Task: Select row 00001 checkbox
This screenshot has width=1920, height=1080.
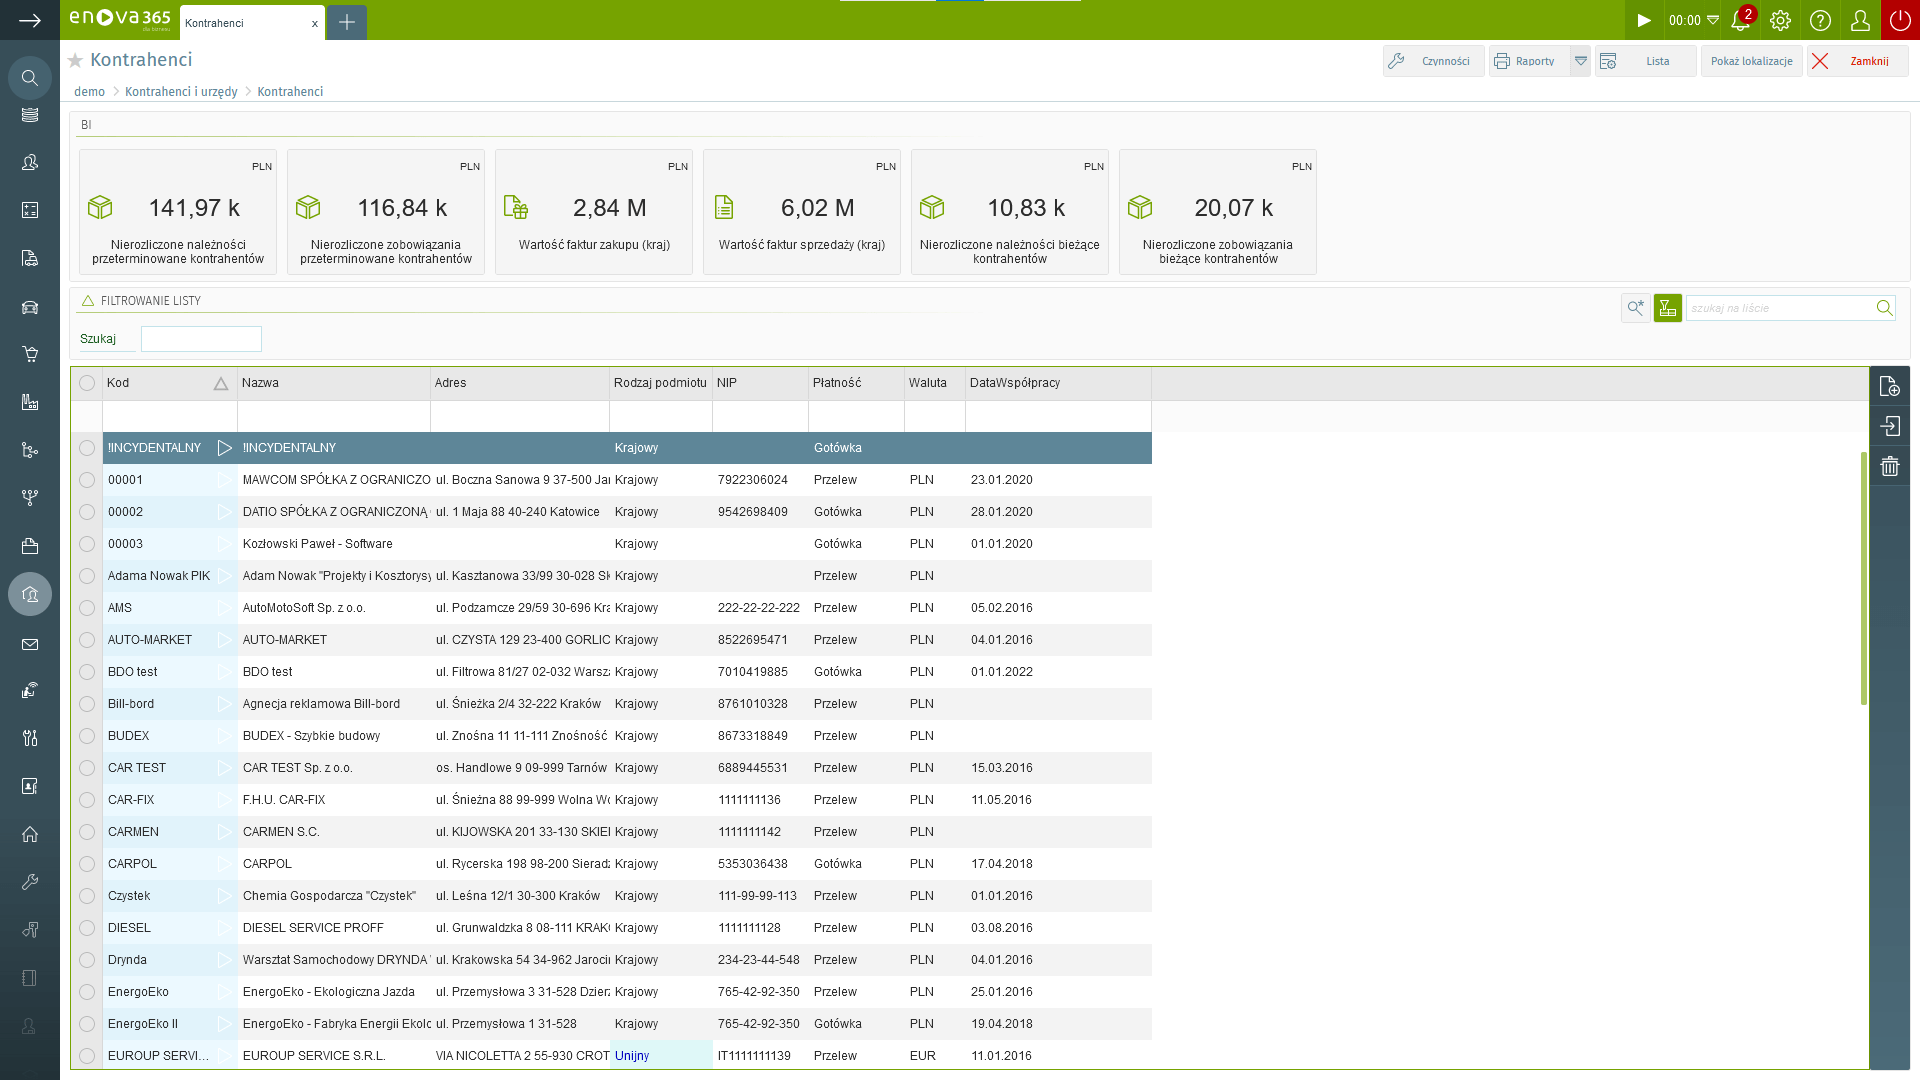Action: [x=87, y=480]
